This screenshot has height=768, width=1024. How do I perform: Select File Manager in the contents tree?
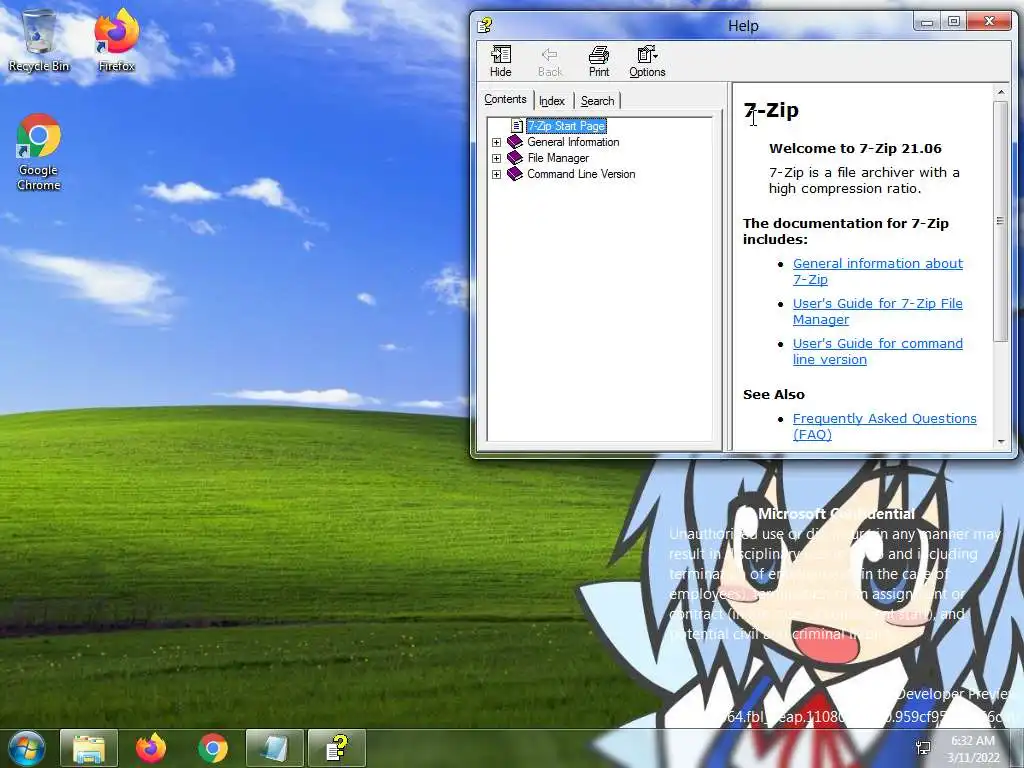(x=558, y=158)
